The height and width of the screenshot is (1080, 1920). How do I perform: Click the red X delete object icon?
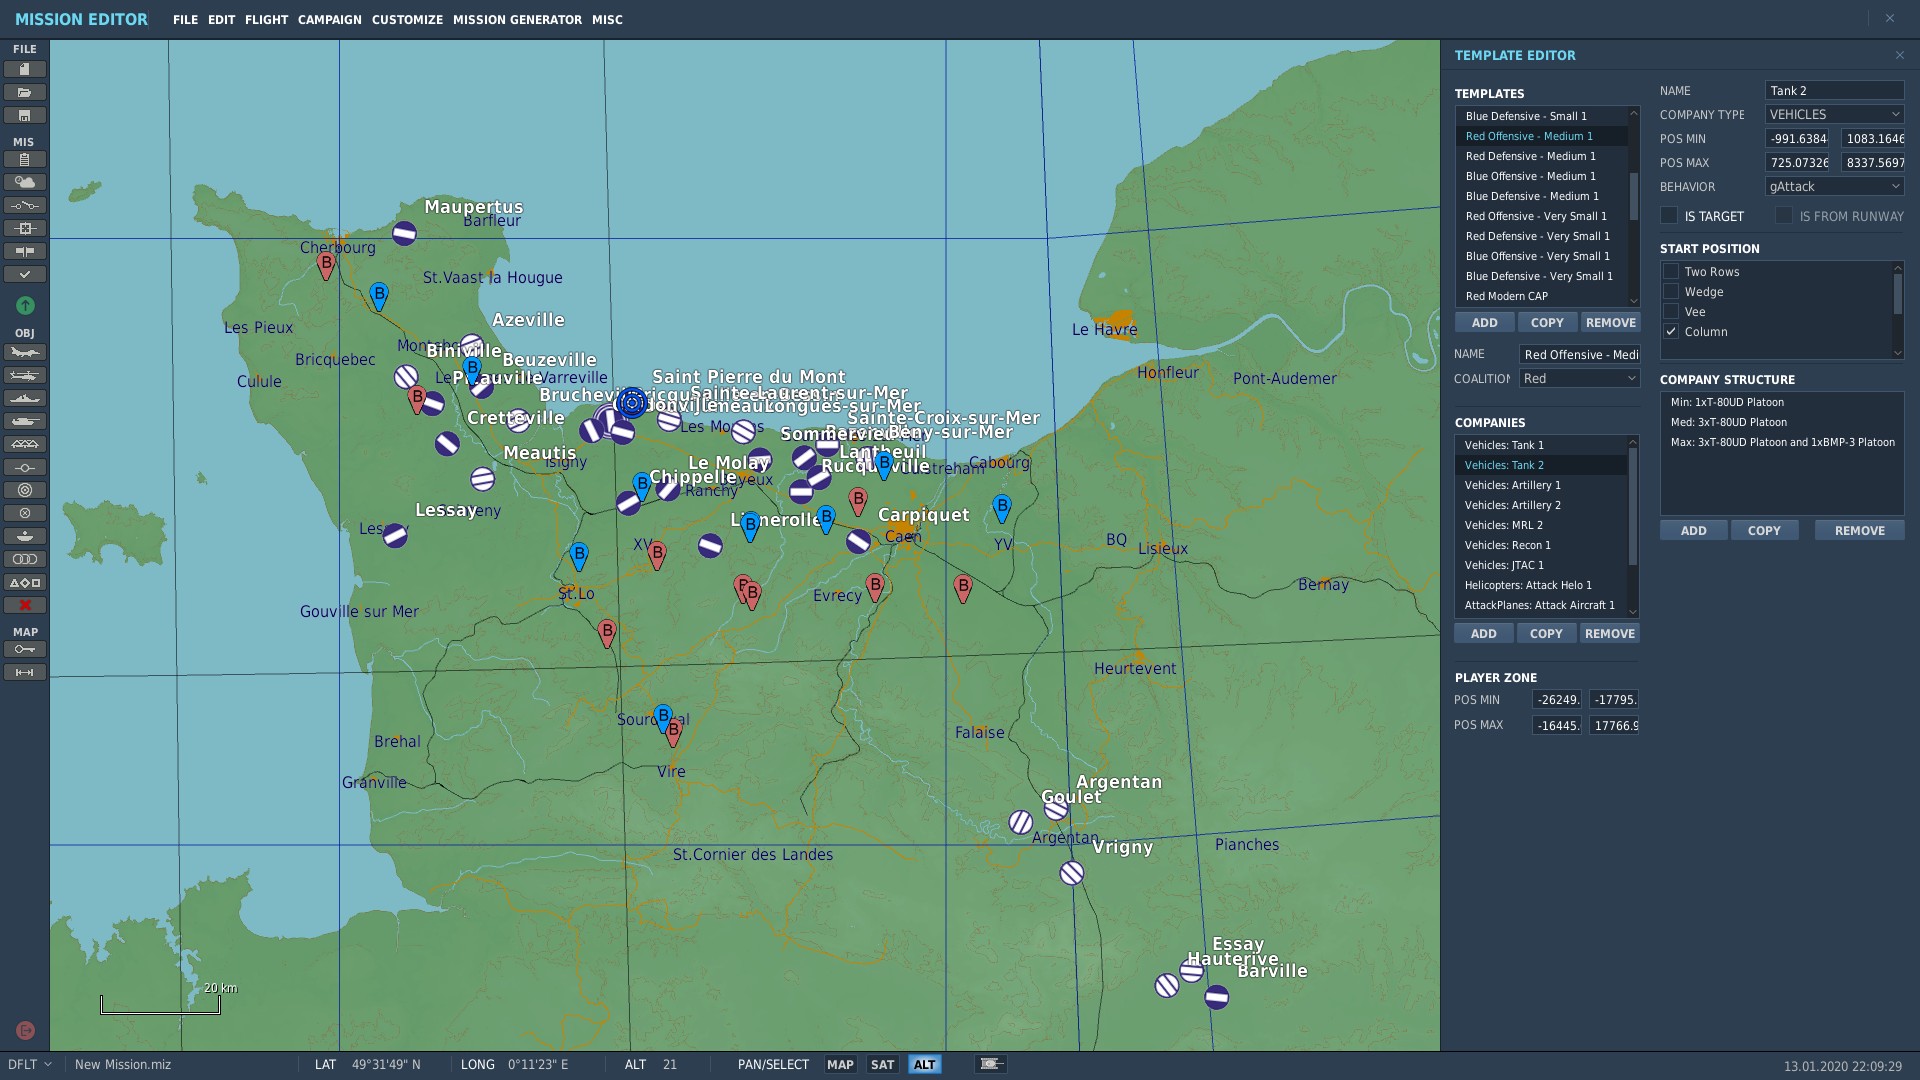pos(25,605)
